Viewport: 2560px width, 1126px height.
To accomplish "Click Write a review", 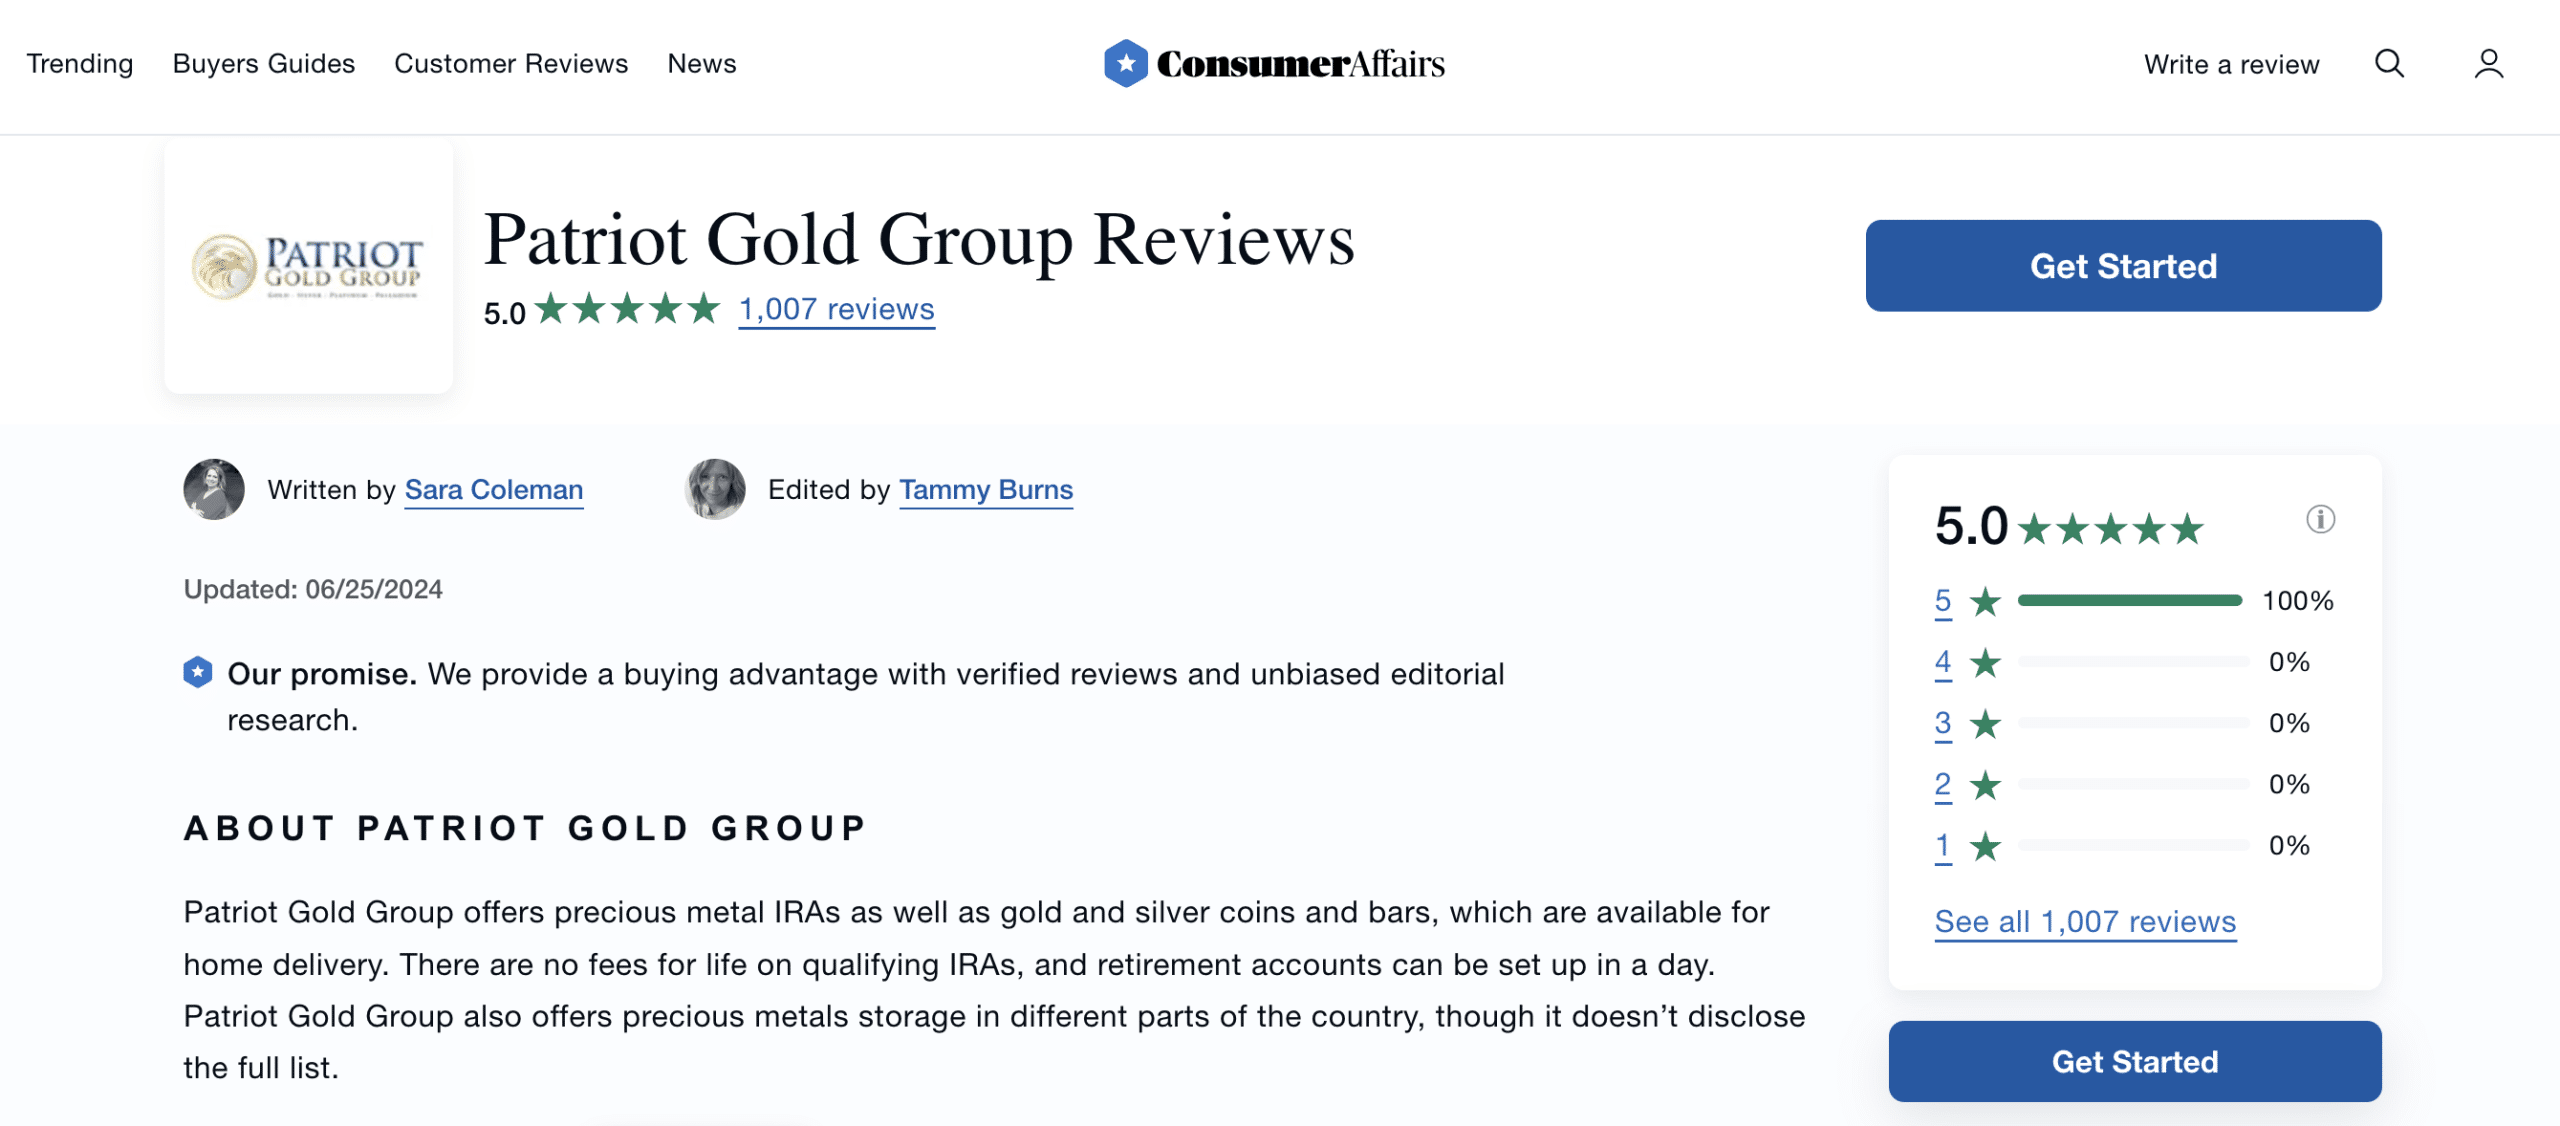I will 2231,63.
